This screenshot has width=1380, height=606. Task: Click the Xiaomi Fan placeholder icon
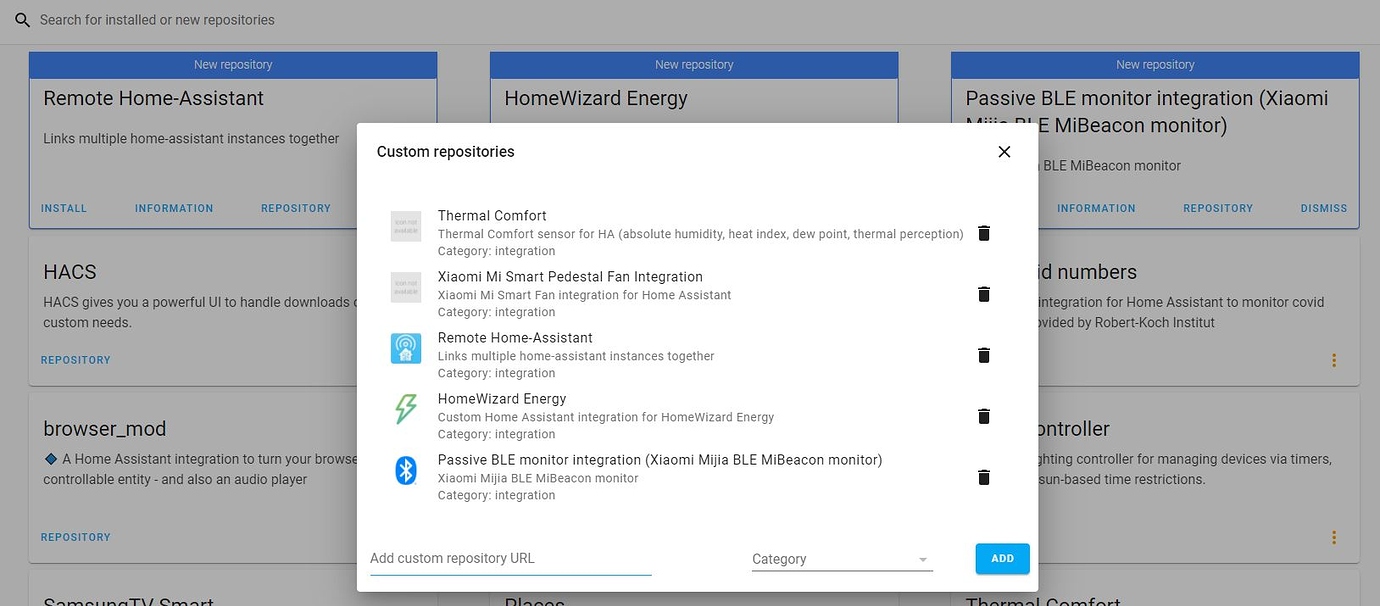tap(406, 287)
